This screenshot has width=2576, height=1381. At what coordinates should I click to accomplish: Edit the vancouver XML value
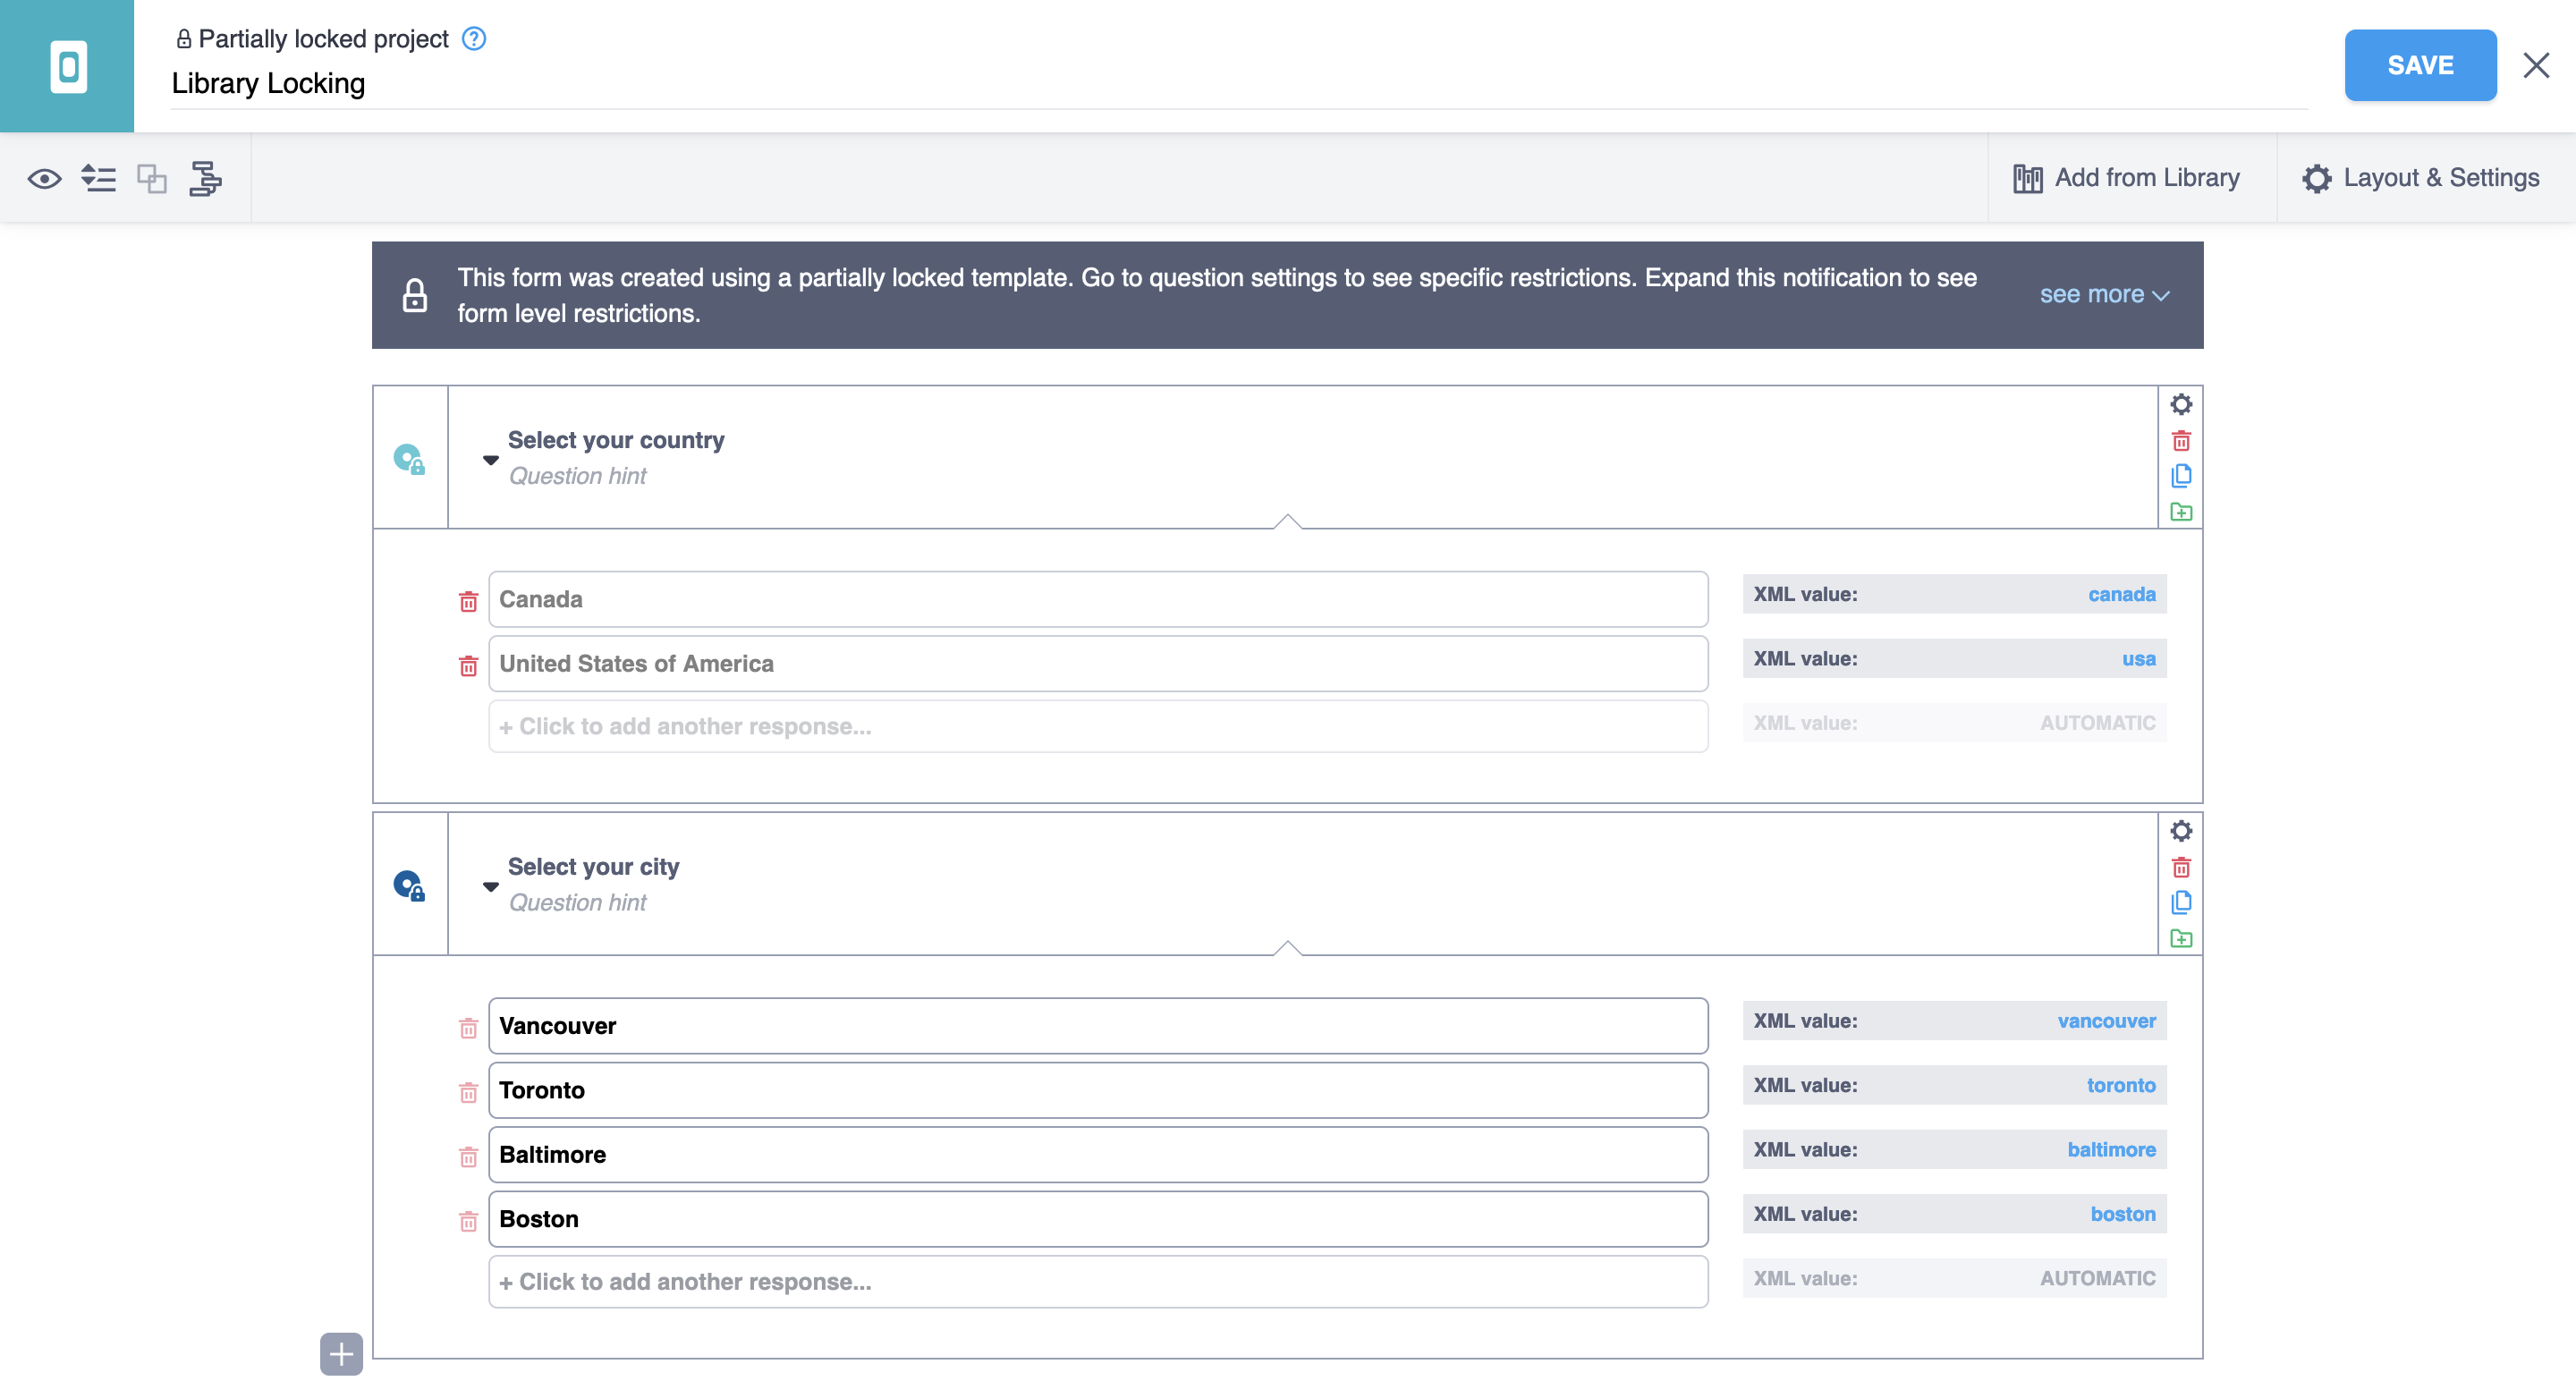[2106, 1021]
